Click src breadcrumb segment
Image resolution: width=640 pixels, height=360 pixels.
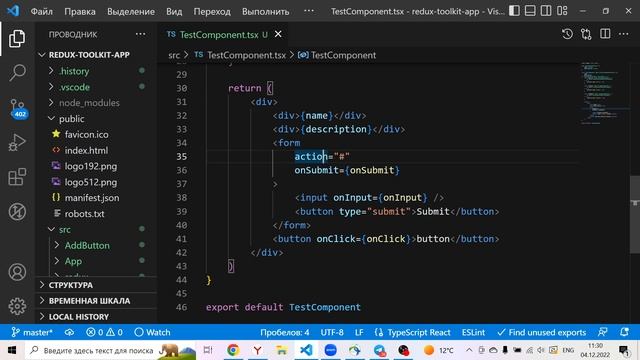click(x=174, y=55)
